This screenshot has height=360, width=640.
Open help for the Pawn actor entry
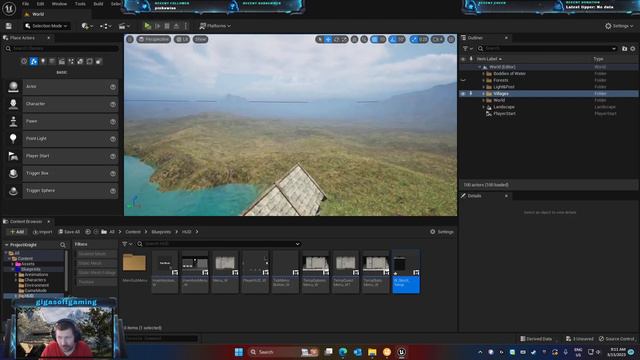point(113,122)
